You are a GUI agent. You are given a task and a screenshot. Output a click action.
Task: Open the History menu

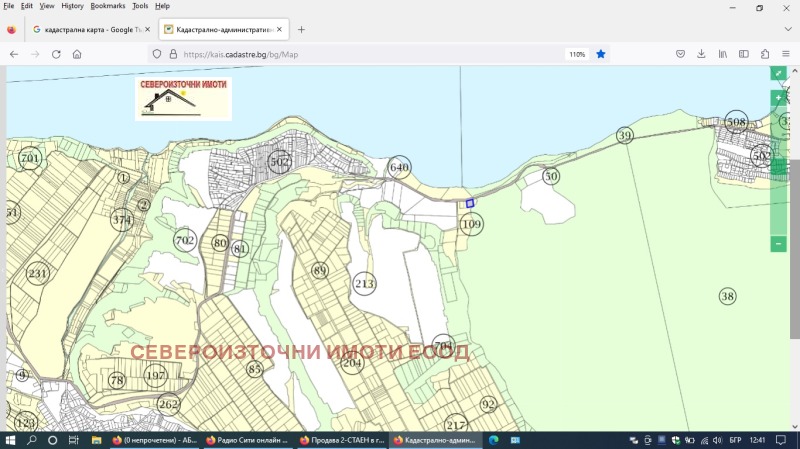72,6
